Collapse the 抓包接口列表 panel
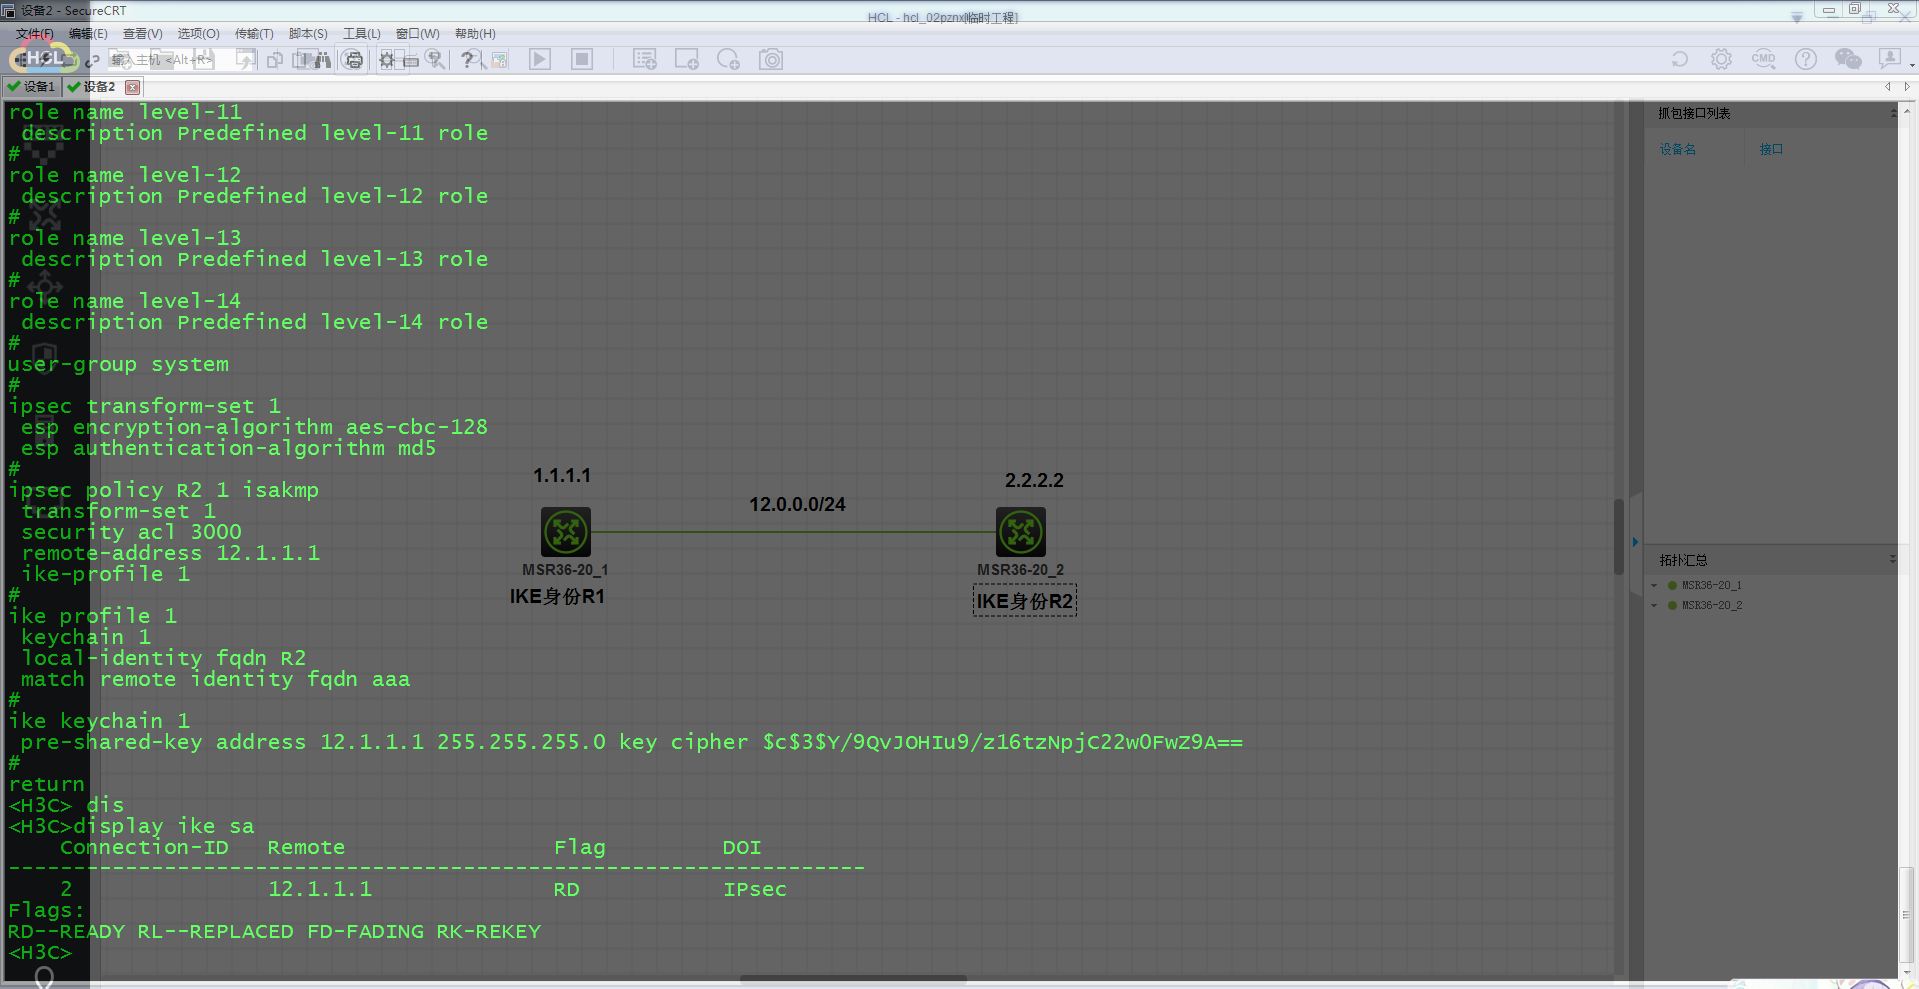1919x989 pixels. (x=1893, y=113)
